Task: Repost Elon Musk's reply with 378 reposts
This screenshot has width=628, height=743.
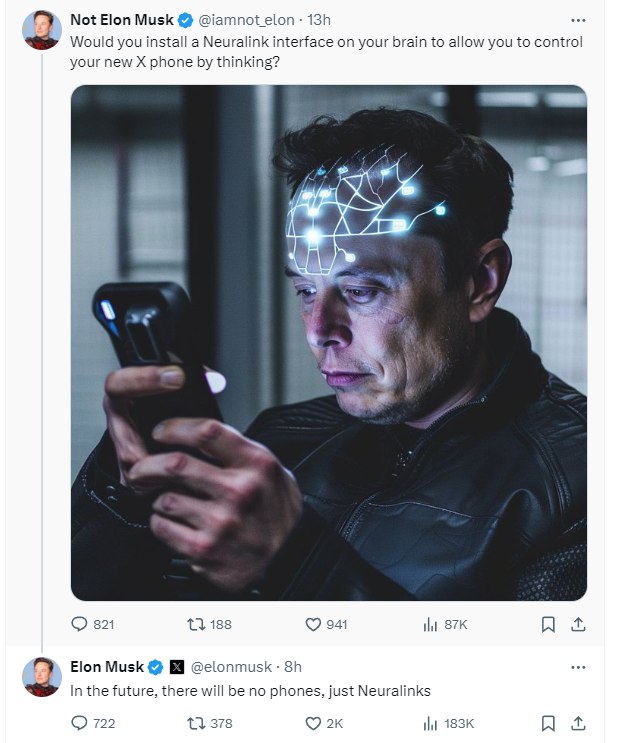Action: tap(209, 723)
